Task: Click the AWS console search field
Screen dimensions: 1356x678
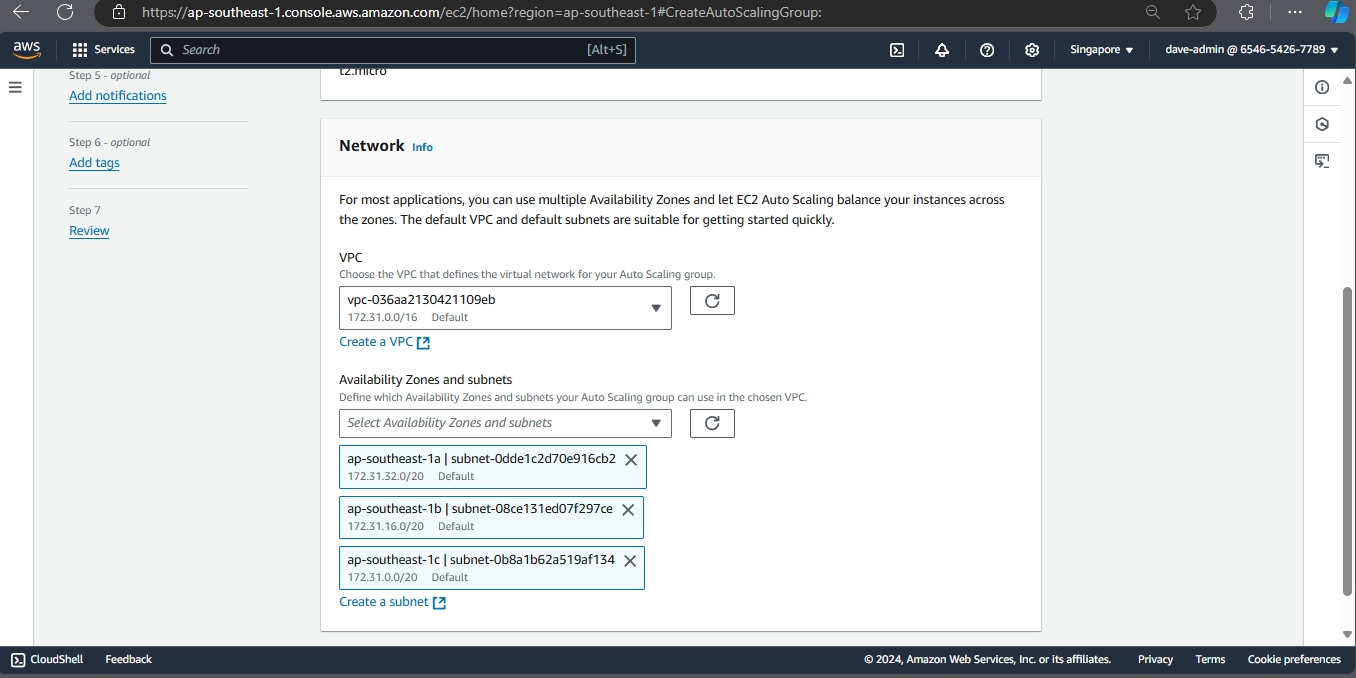Action: [380, 50]
